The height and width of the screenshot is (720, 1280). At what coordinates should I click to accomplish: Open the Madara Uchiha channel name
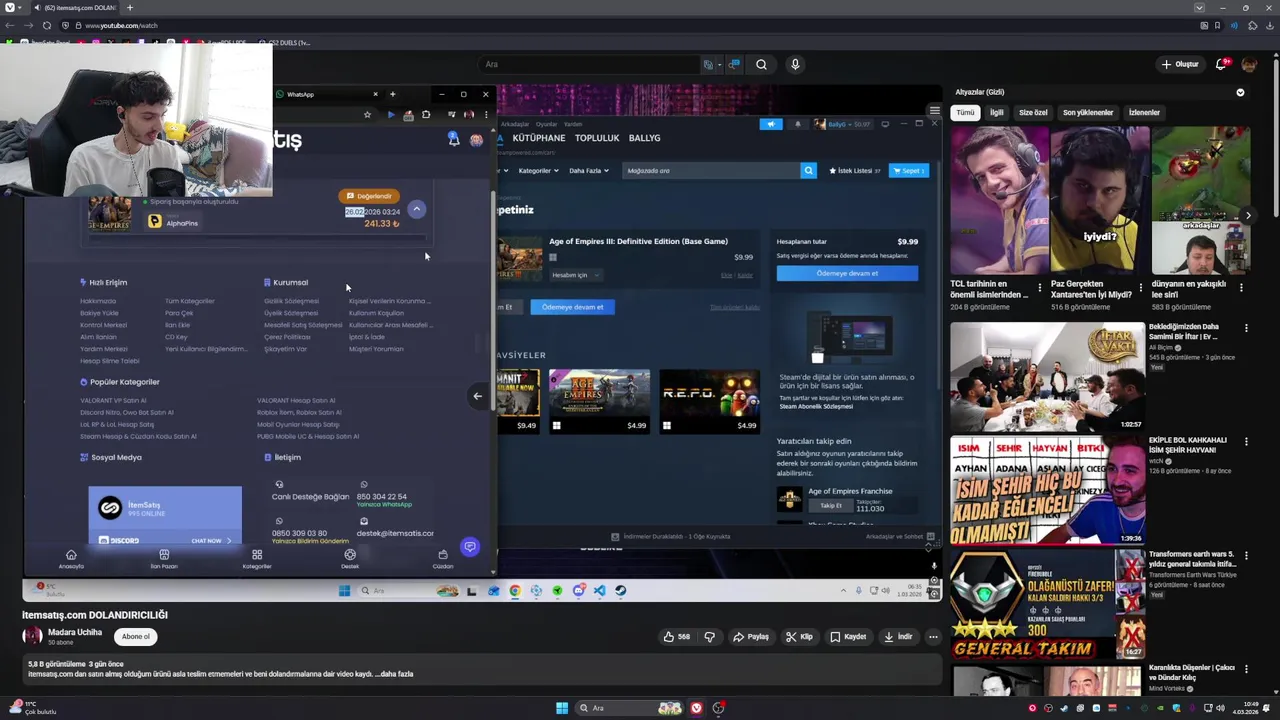[x=75, y=632]
